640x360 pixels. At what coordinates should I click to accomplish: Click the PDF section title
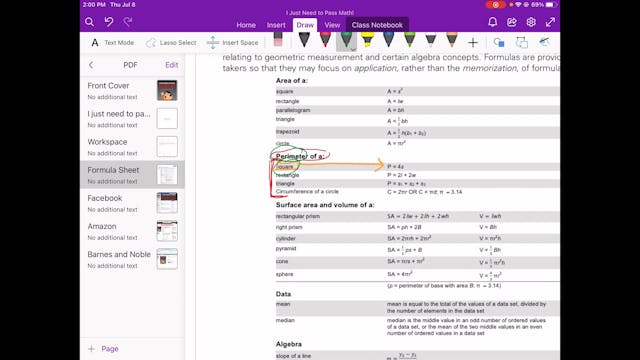131,65
